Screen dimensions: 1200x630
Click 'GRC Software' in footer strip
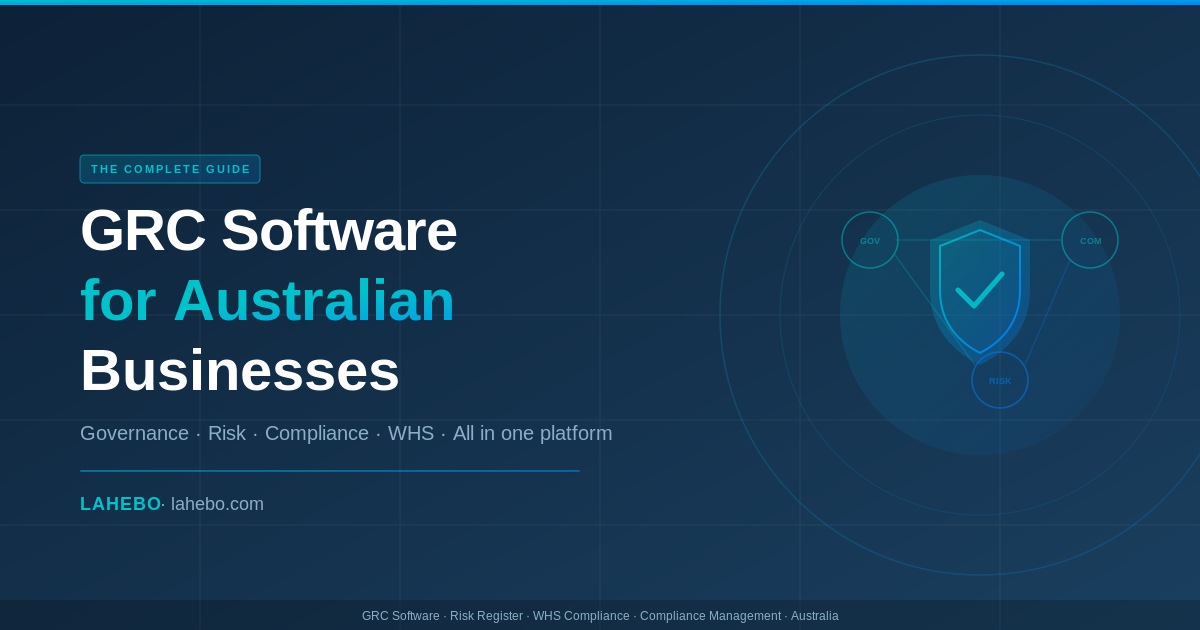(401, 616)
